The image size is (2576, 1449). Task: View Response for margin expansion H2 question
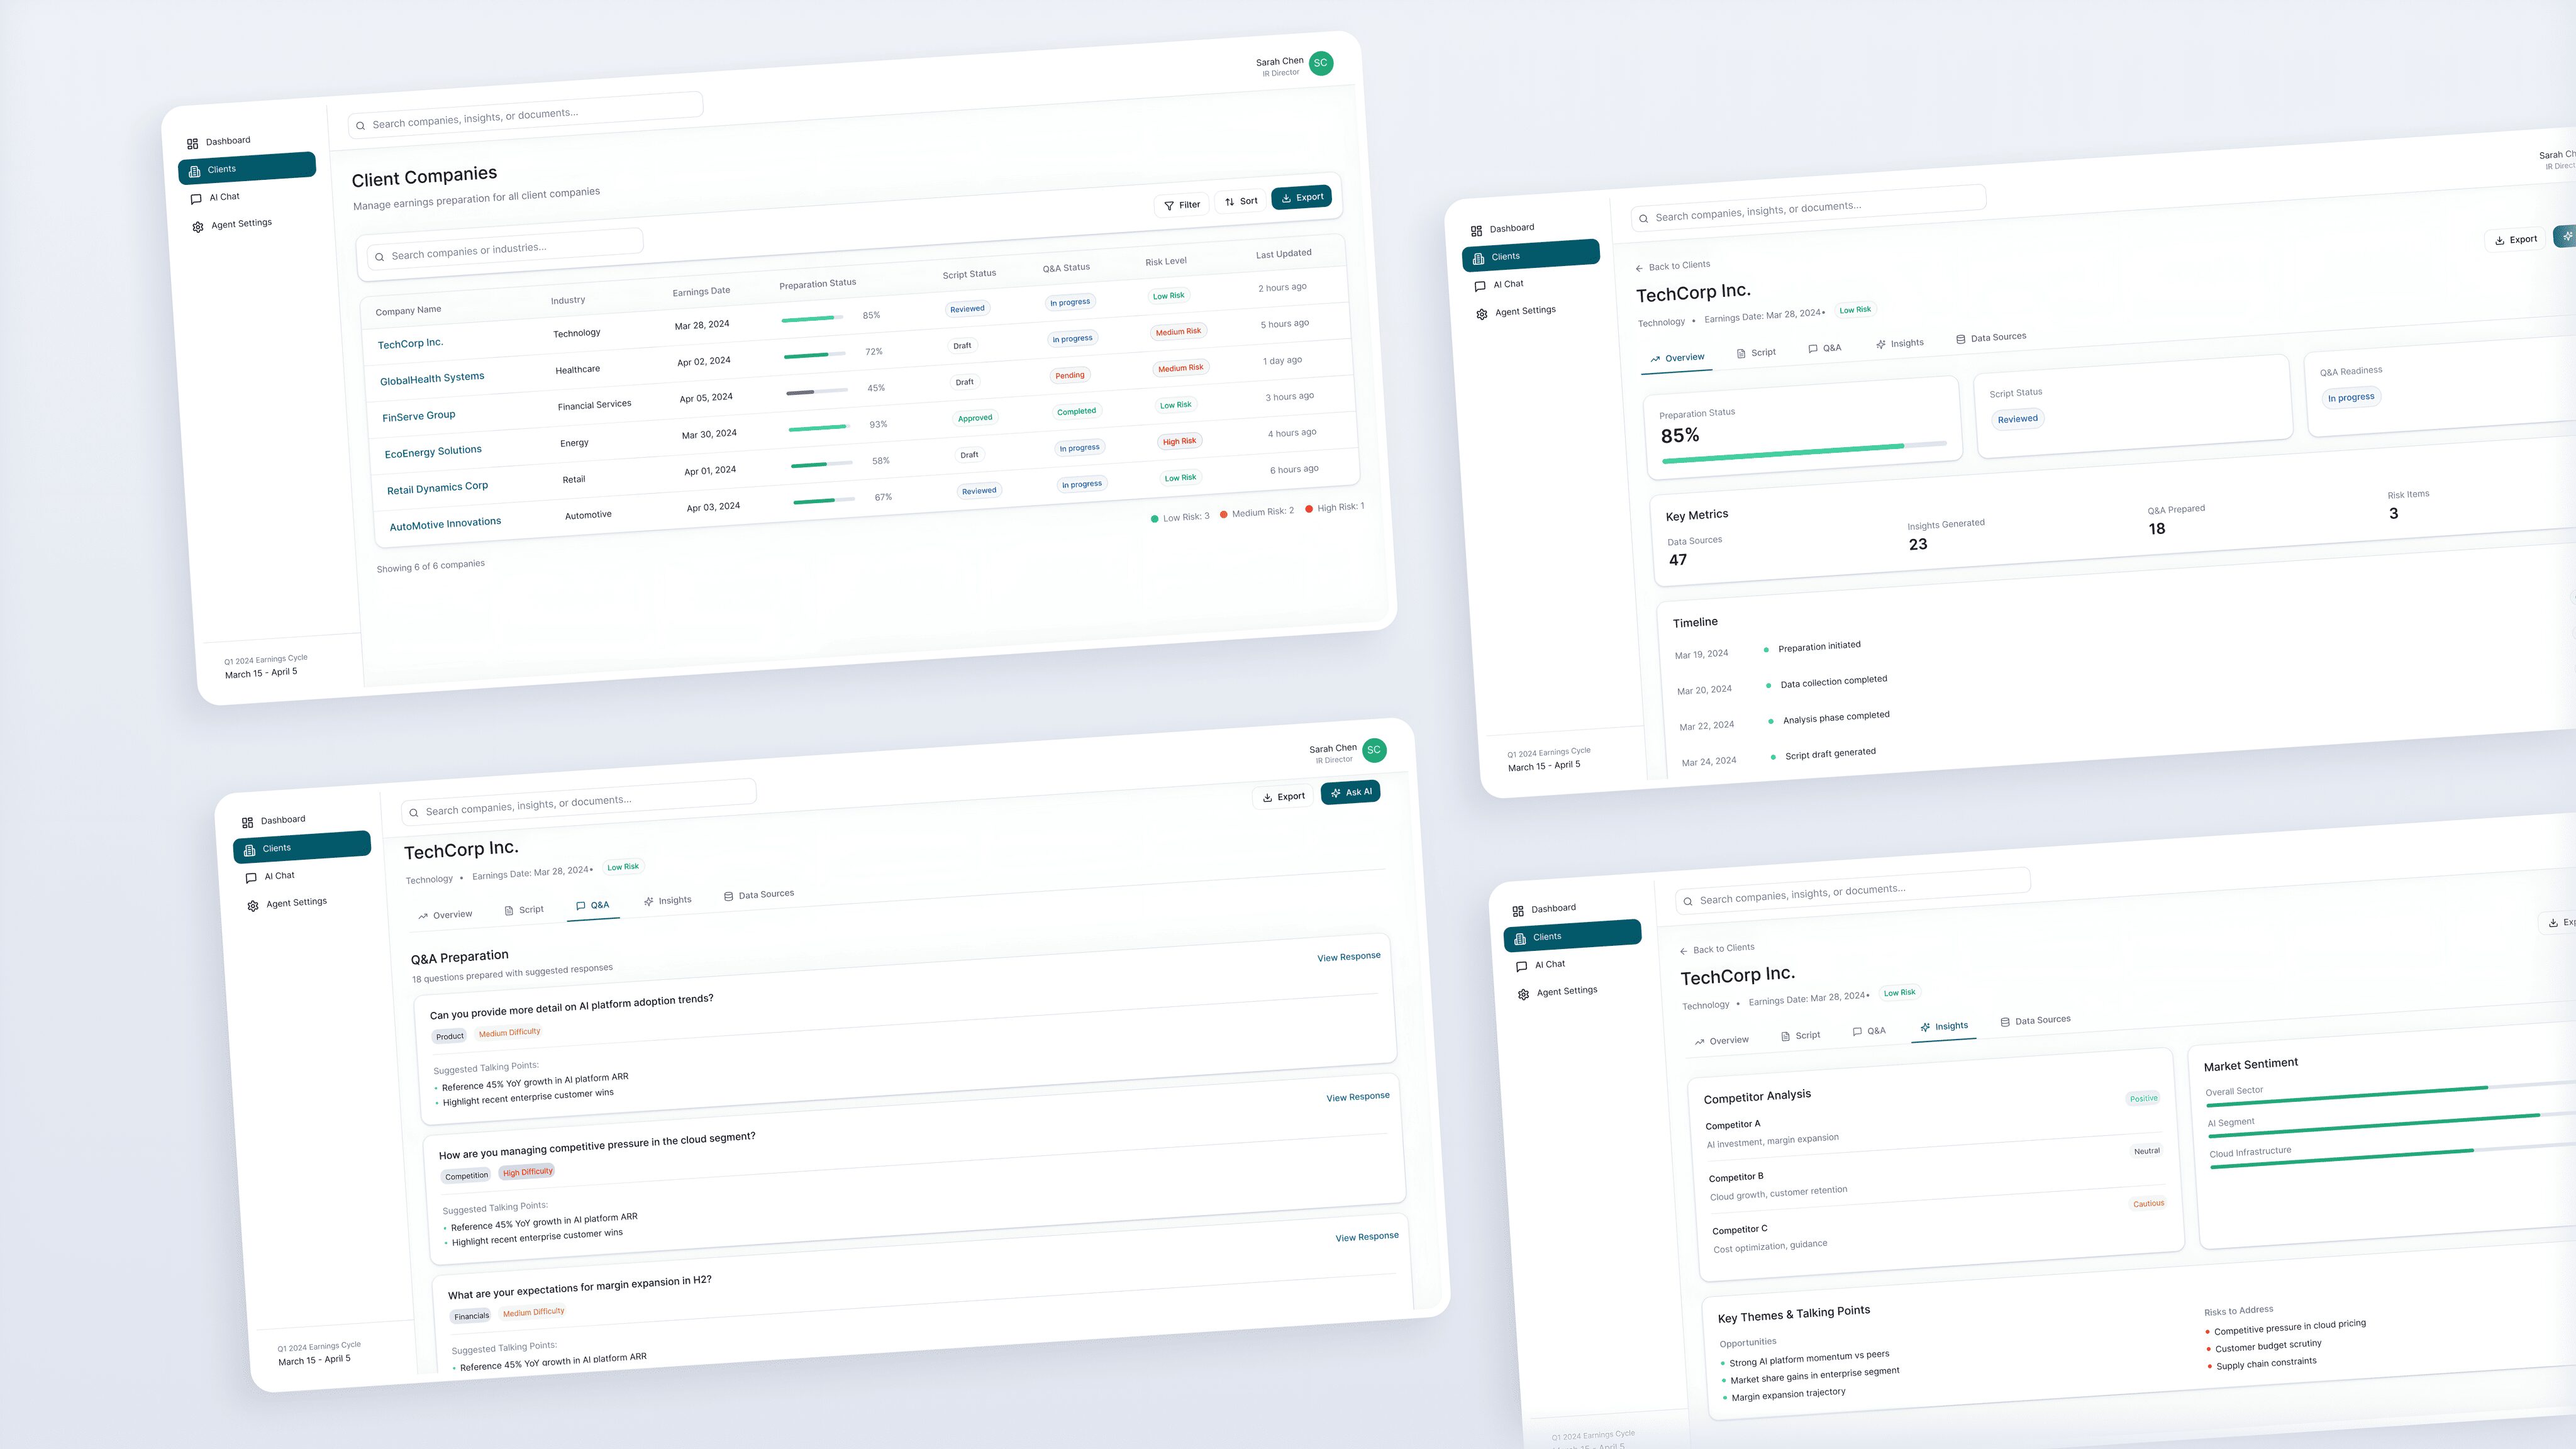click(x=1366, y=1237)
